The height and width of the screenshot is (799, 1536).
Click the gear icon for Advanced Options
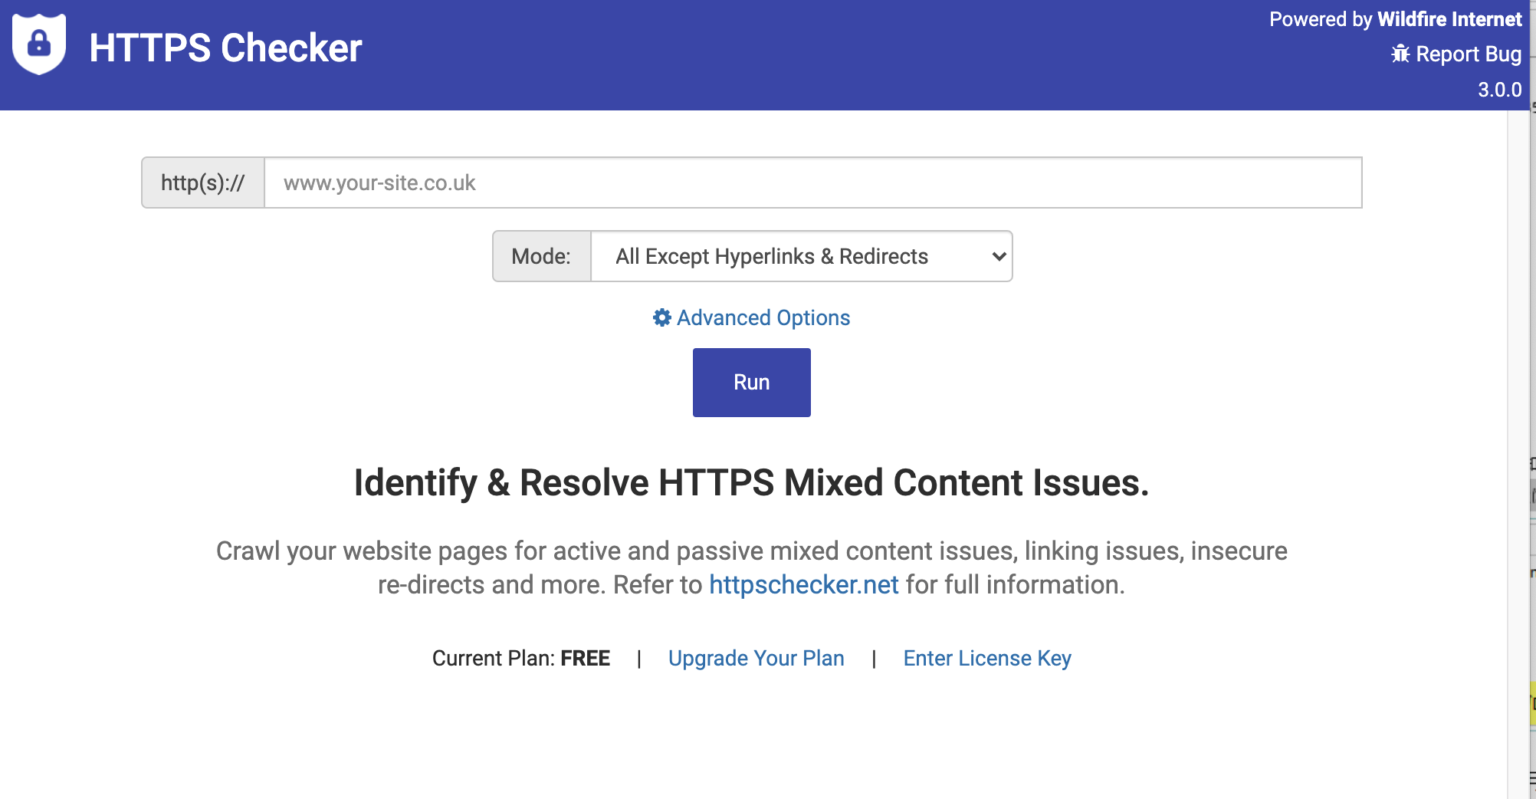tap(662, 318)
